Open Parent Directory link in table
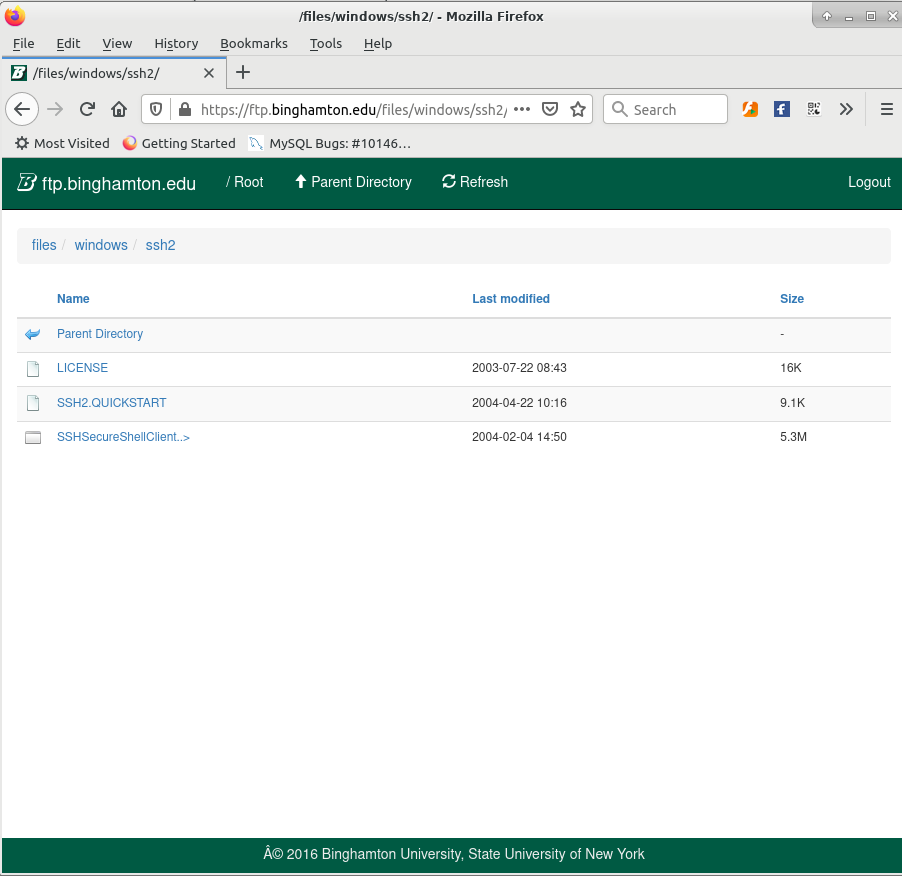 pos(100,334)
